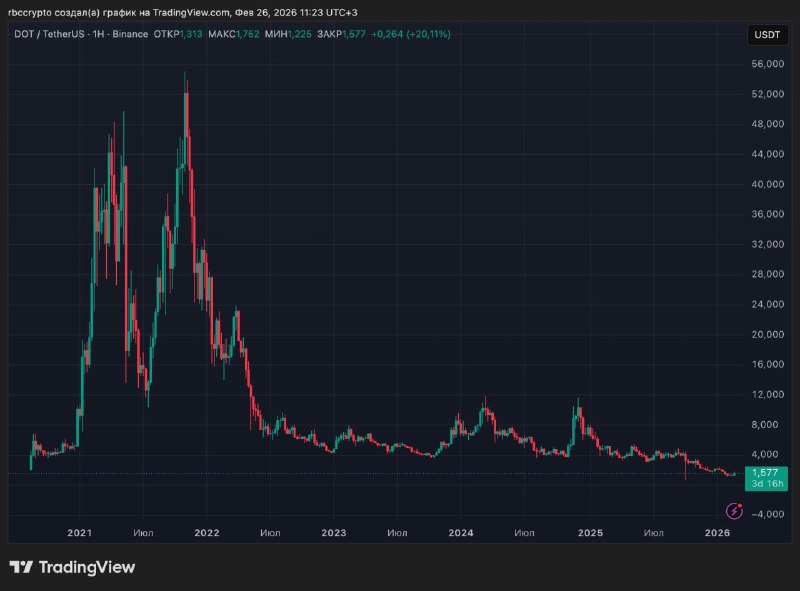Viewport: 800px width, 591px height.
Task: Select the 2026 label on time axis
Action: [x=716, y=534]
